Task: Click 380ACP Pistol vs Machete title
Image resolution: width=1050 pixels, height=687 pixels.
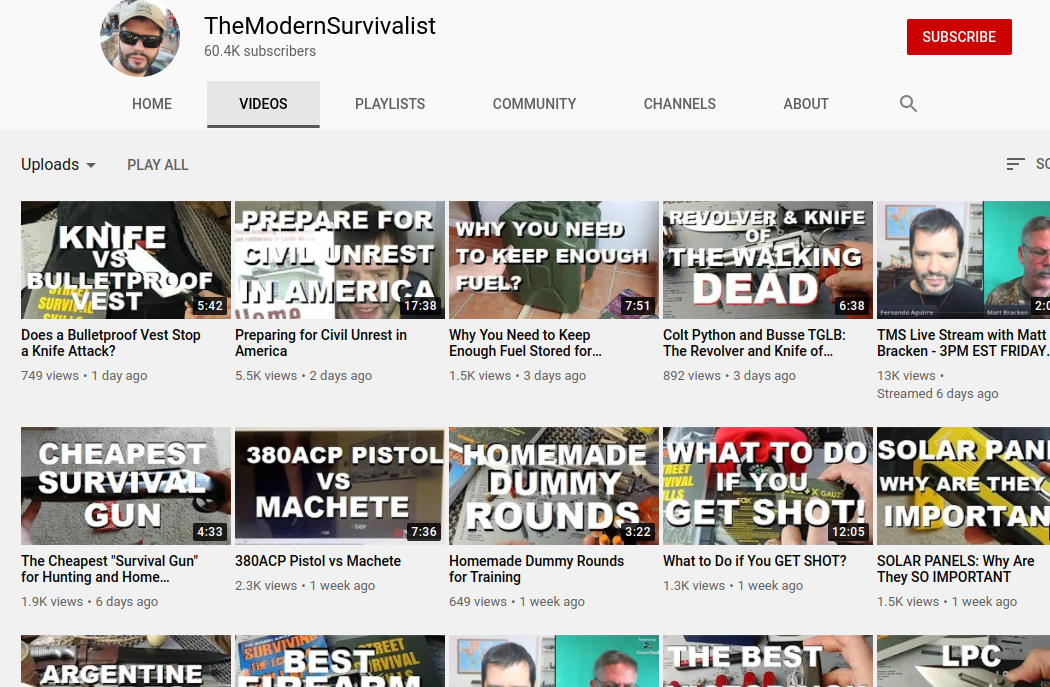Action: coord(318,561)
